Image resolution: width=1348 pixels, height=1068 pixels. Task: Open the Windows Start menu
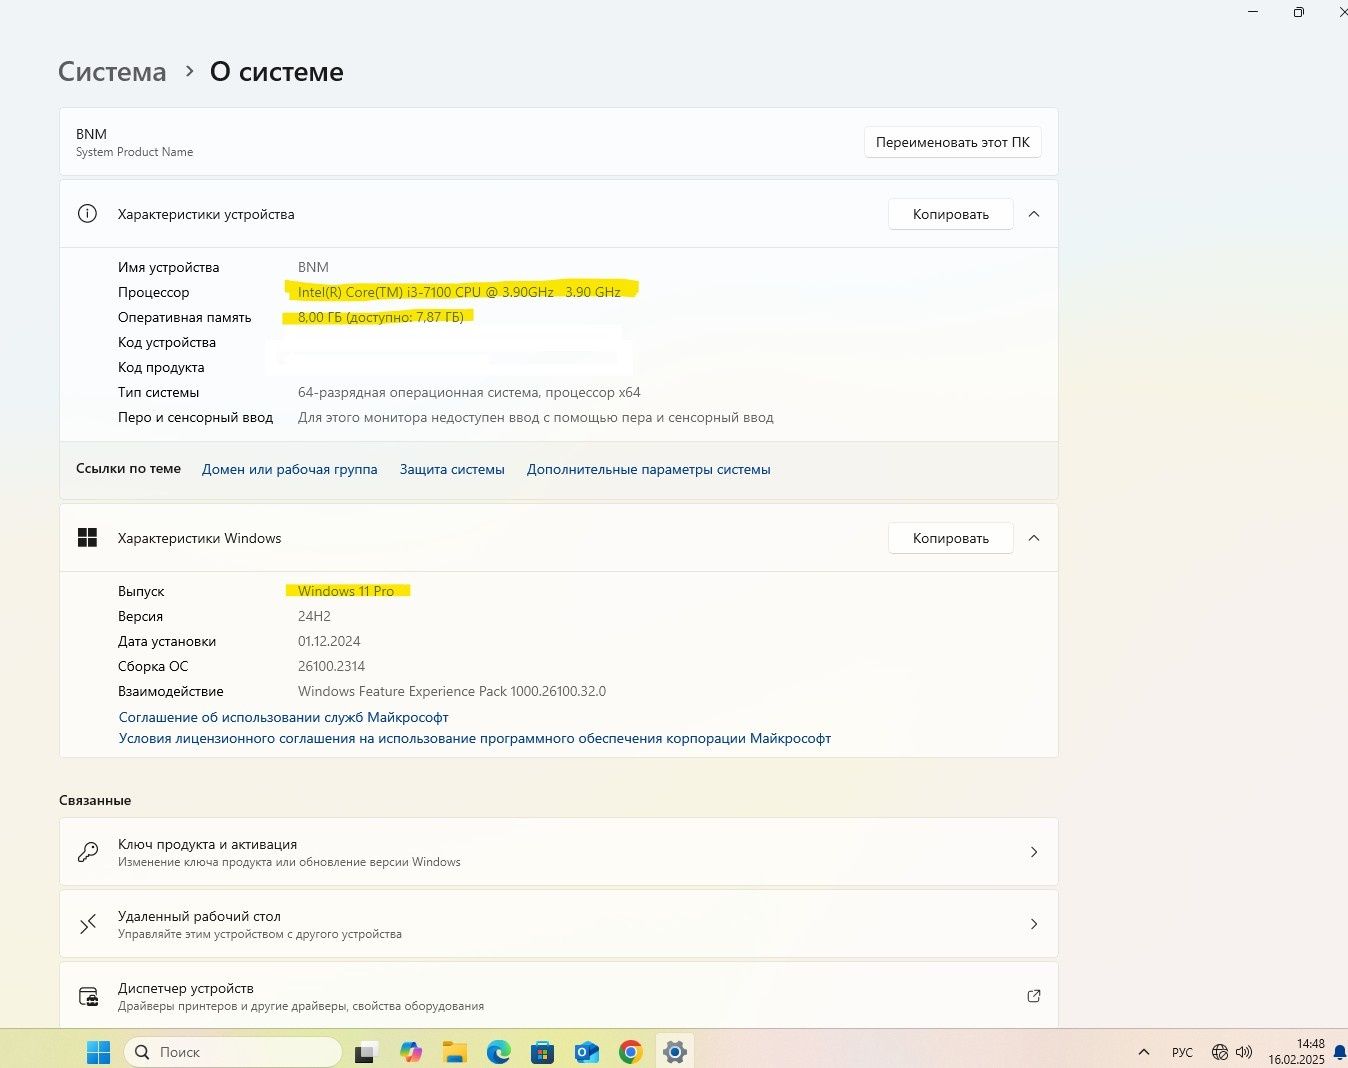[98, 1052]
